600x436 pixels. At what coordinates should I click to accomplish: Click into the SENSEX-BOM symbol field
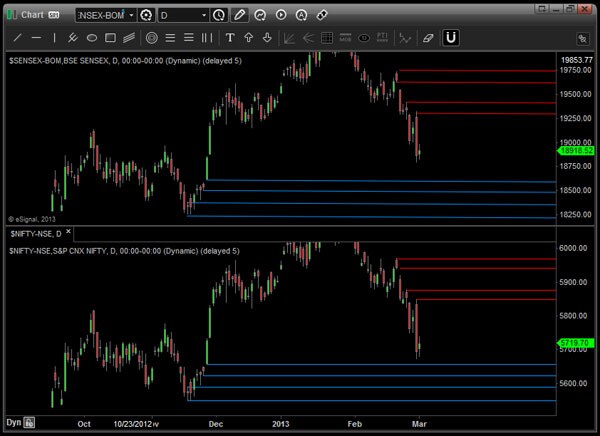pyautogui.click(x=101, y=15)
